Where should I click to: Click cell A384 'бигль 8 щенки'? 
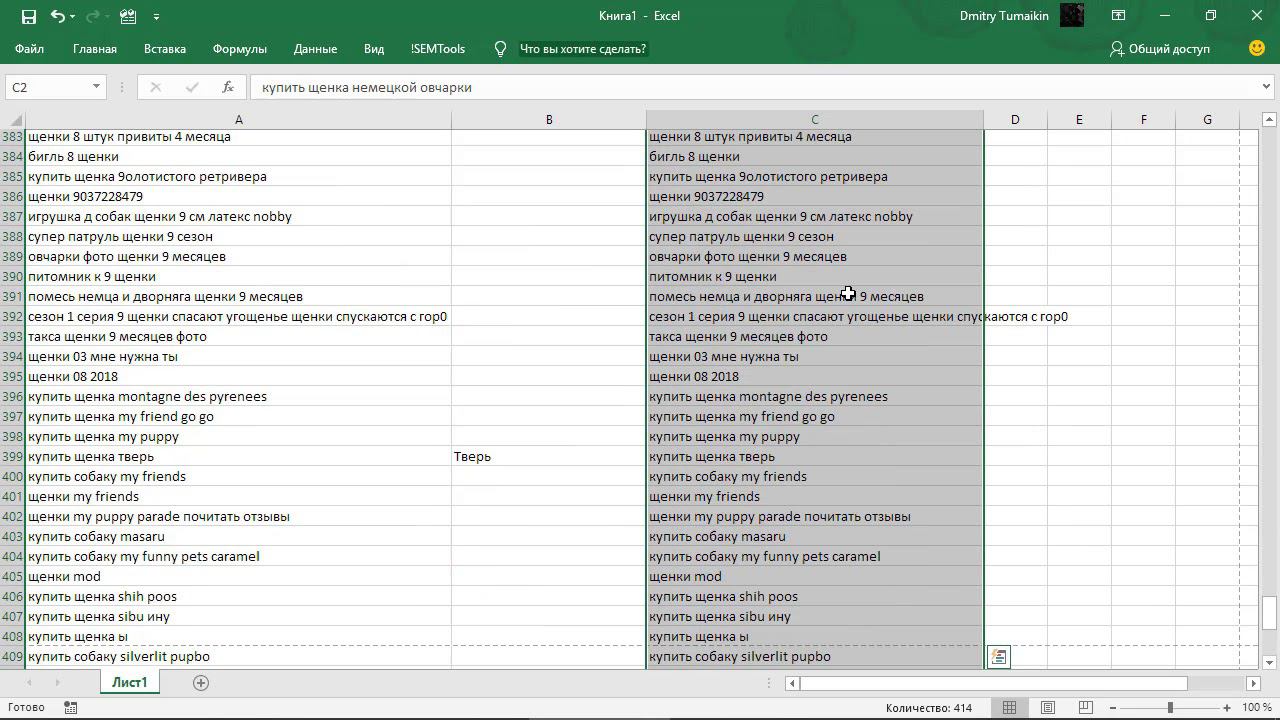click(x=238, y=156)
